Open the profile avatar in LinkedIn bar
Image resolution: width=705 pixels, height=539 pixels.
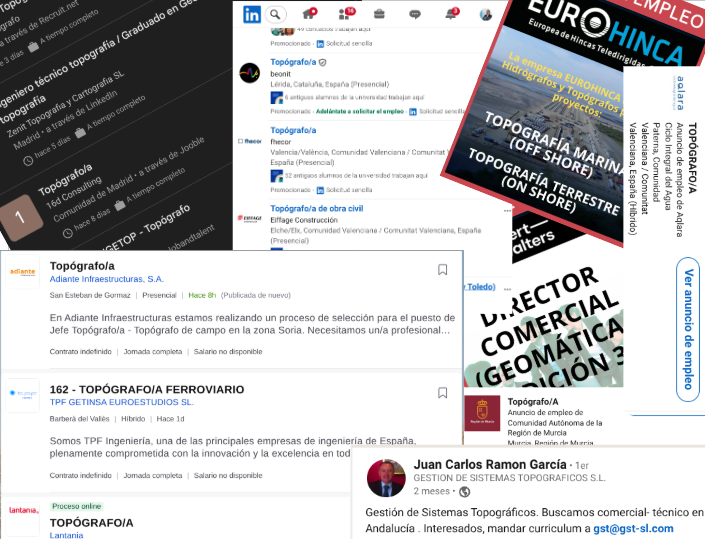486,14
